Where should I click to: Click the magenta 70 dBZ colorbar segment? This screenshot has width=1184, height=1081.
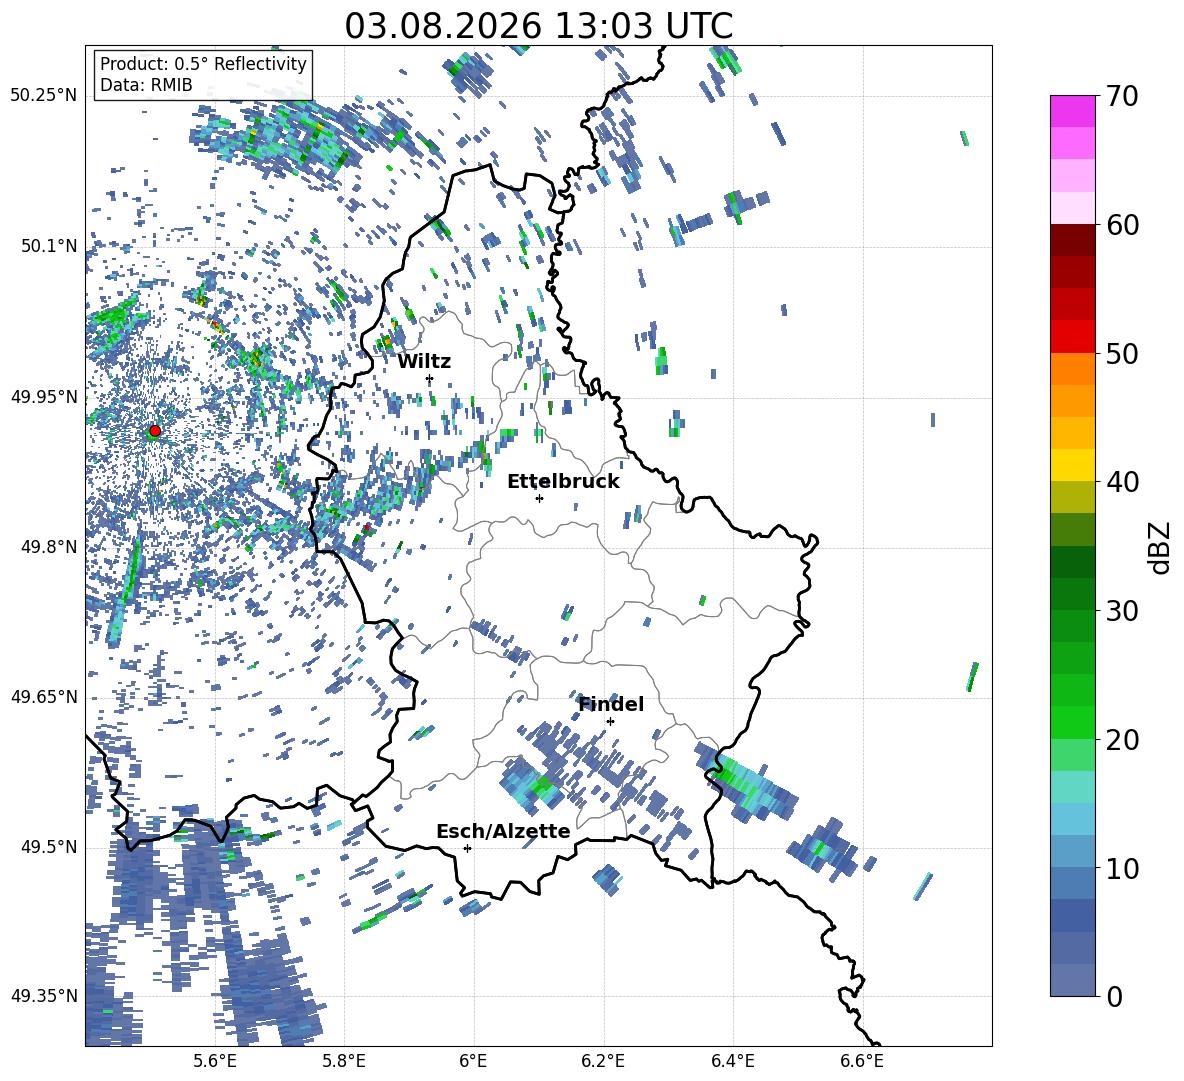pyautogui.click(x=1072, y=112)
